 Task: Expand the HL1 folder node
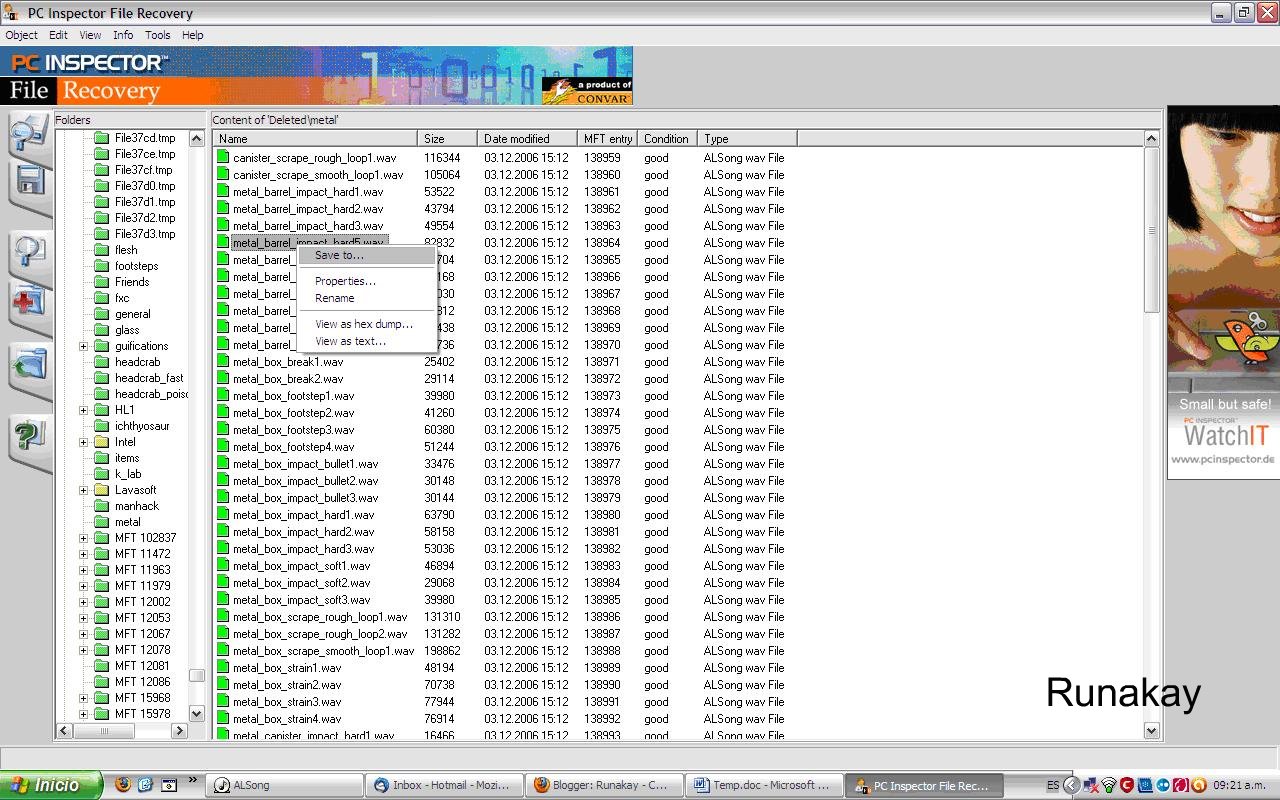point(84,410)
